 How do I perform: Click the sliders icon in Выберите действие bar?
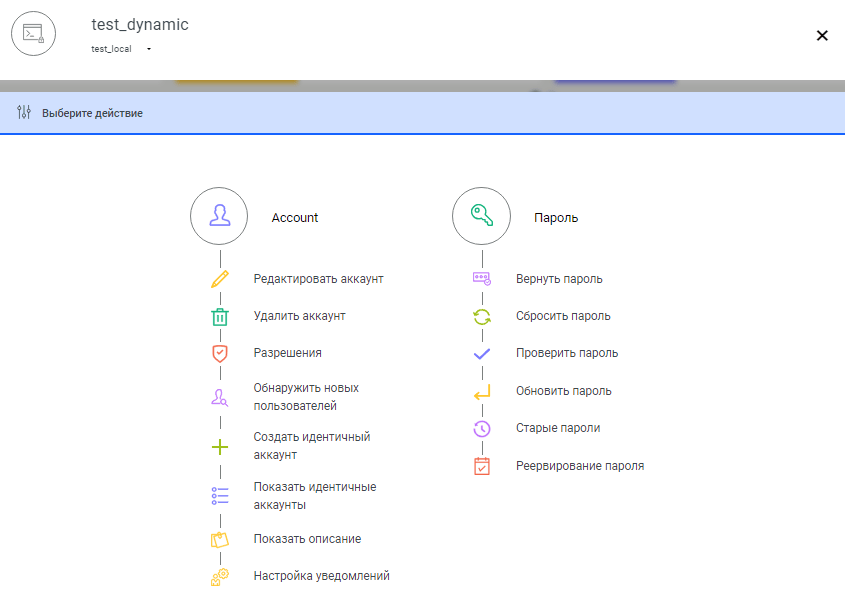click(x=24, y=112)
